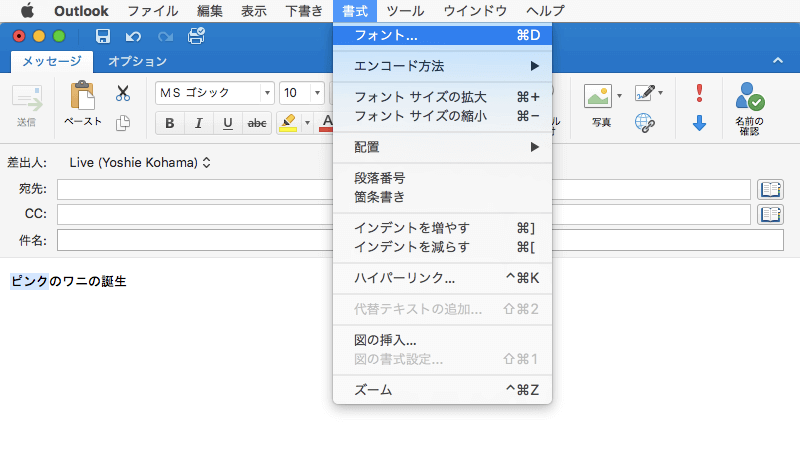Open the 編集 menu

(210, 11)
